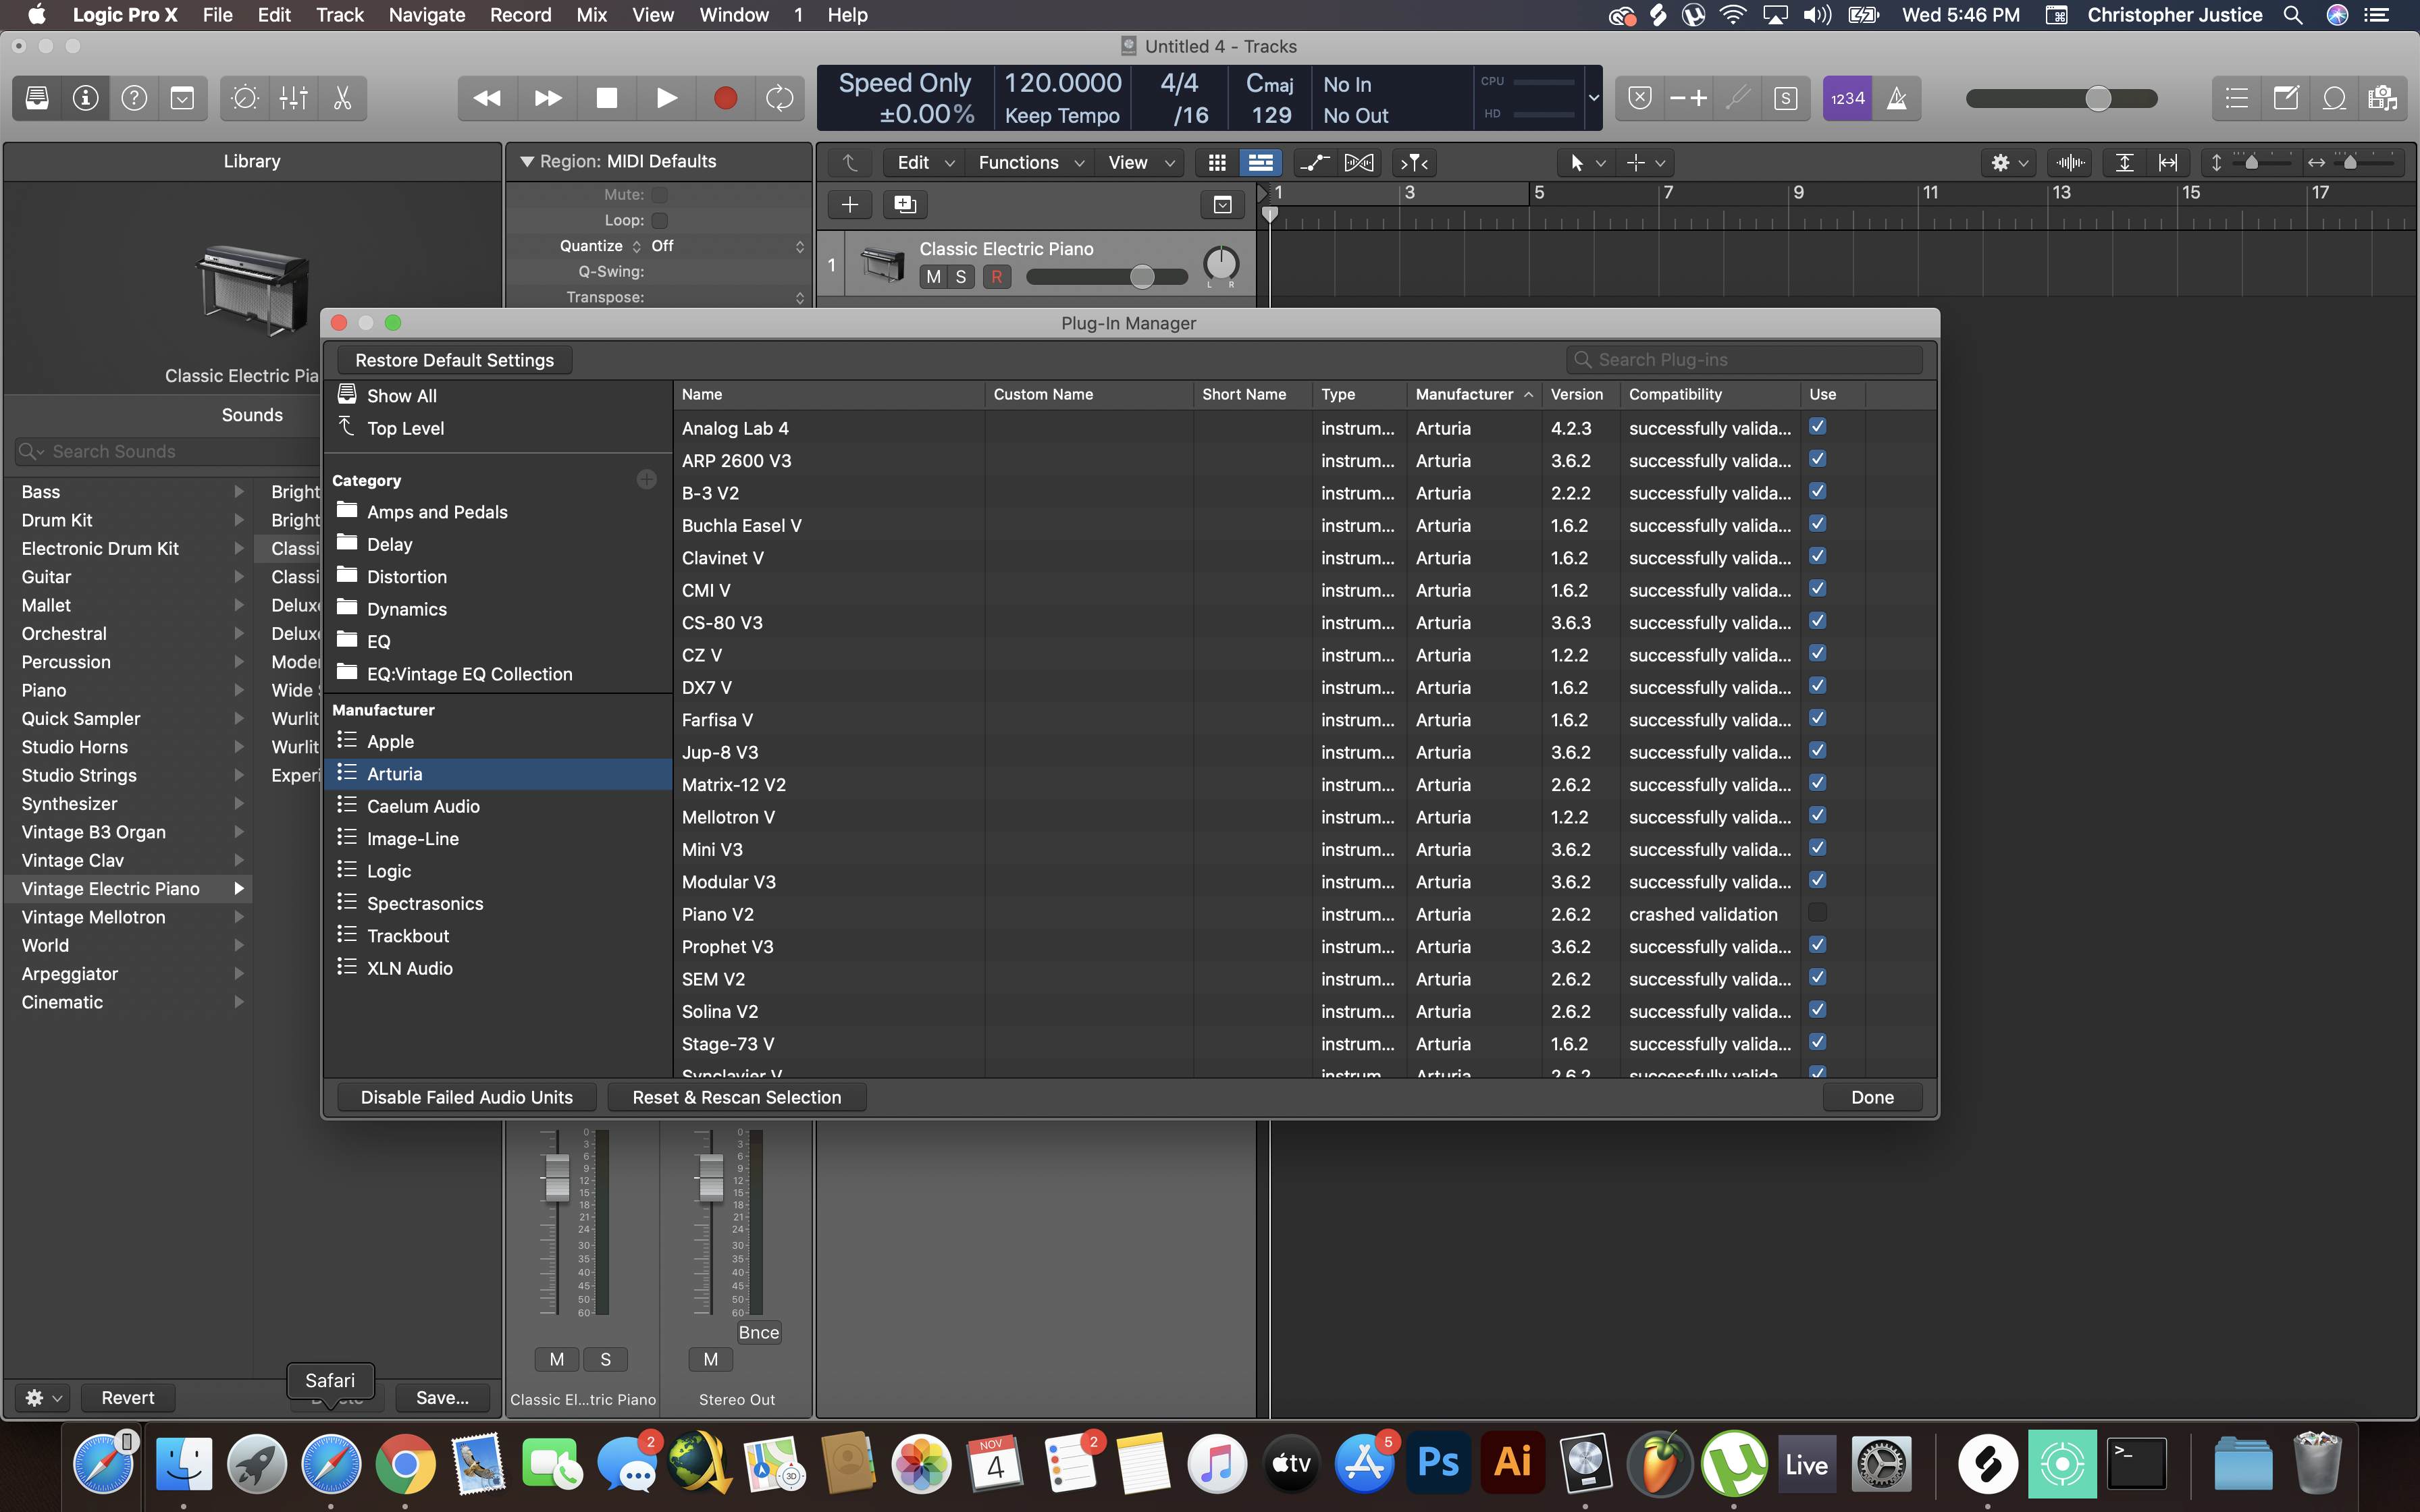The height and width of the screenshot is (1512, 2420).
Task: Enable Count-in 1234 button
Action: pyautogui.click(x=1847, y=98)
